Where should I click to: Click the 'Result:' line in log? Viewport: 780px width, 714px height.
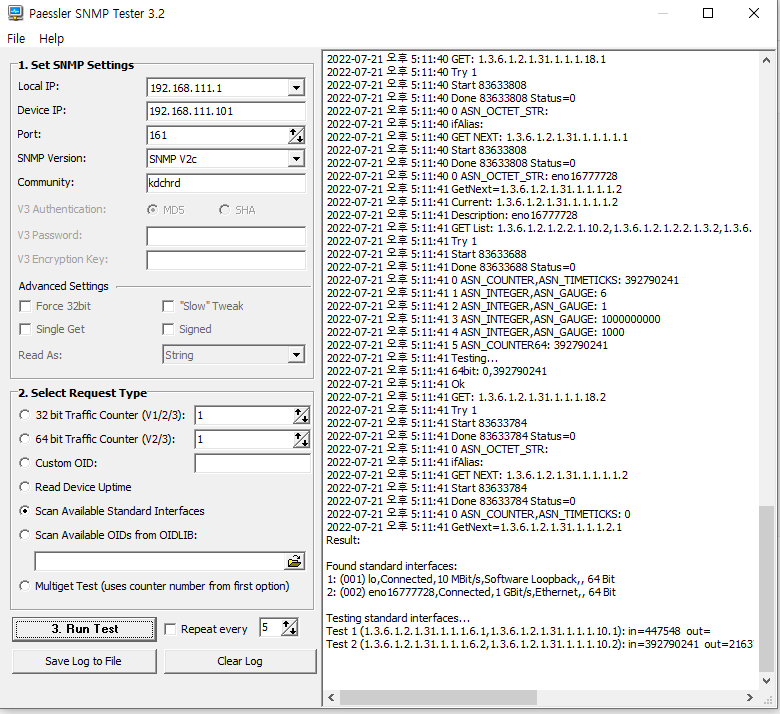(343, 540)
